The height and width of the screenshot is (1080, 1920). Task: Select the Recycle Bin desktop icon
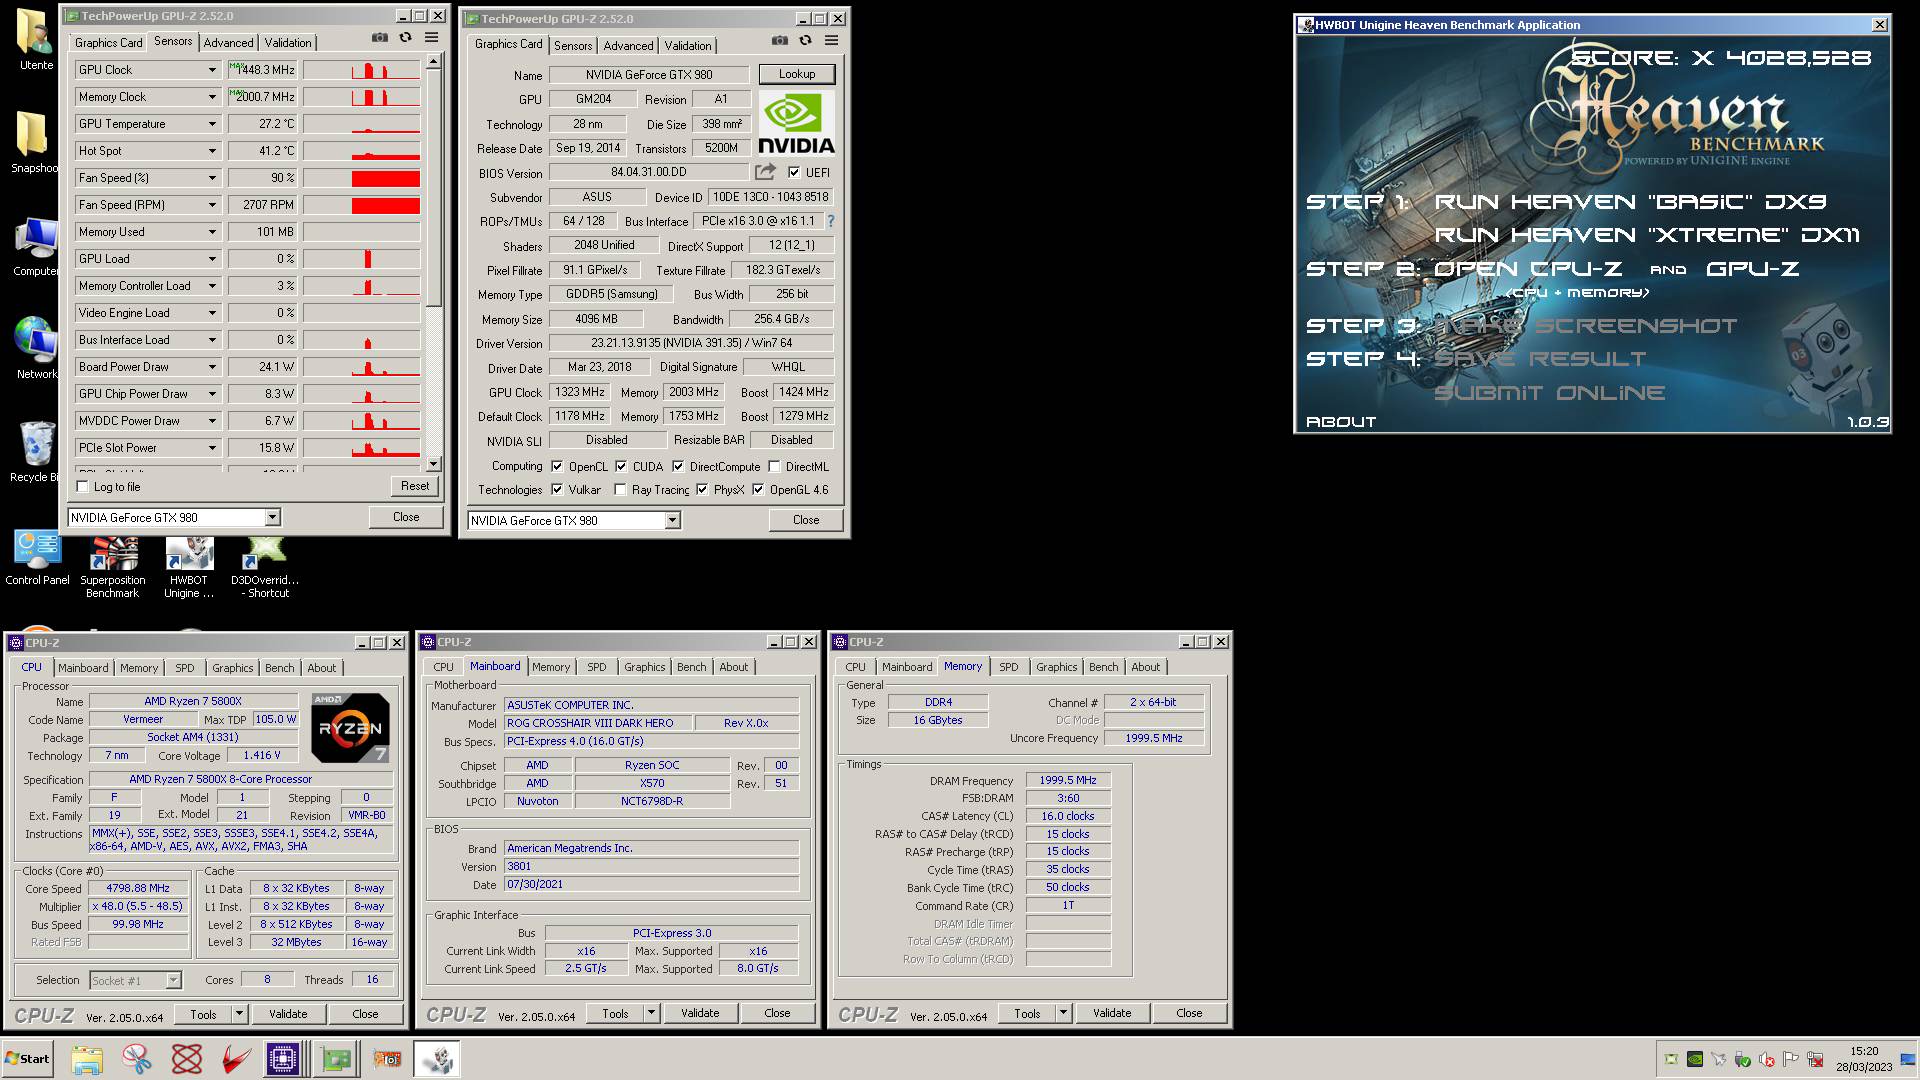pyautogui.click(x=35, y=452)
